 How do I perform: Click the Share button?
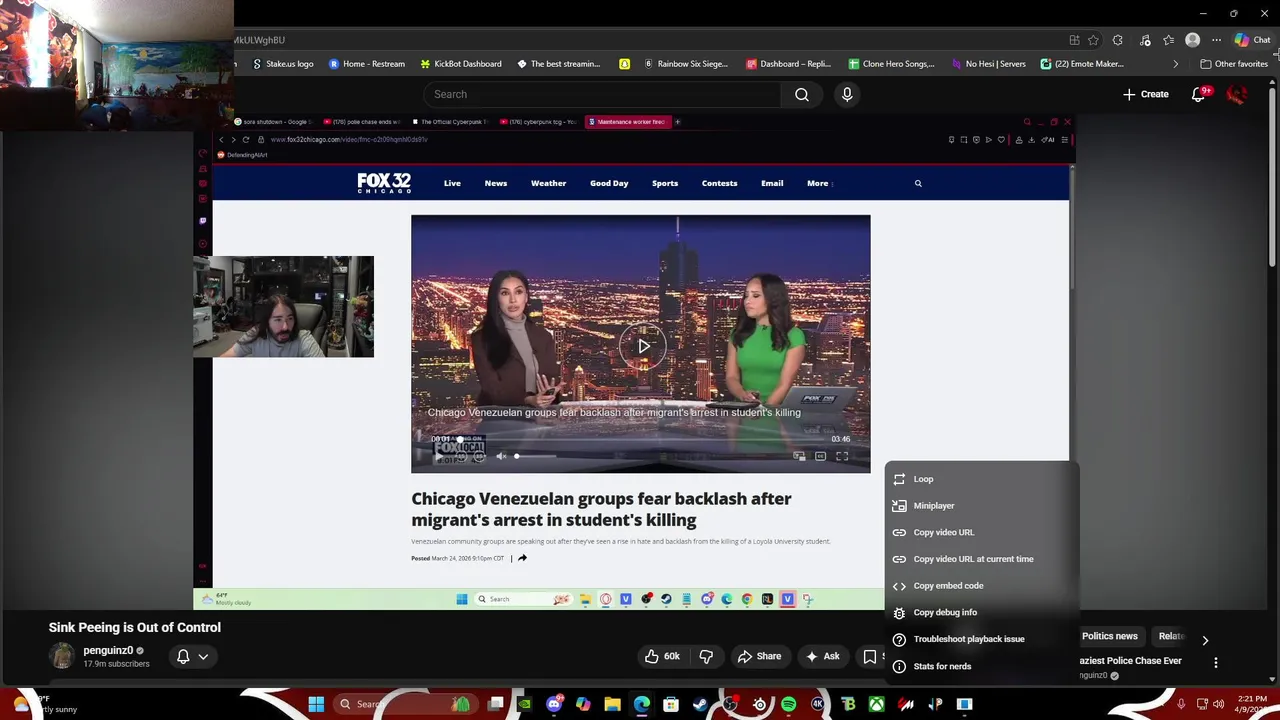click(759, 656)
